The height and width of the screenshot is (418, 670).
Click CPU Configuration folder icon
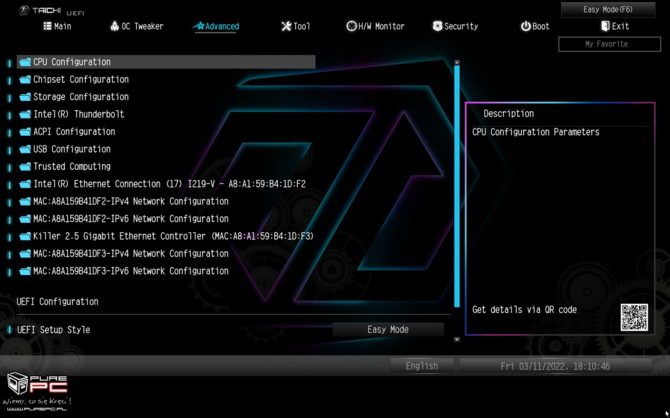(25, 62)
